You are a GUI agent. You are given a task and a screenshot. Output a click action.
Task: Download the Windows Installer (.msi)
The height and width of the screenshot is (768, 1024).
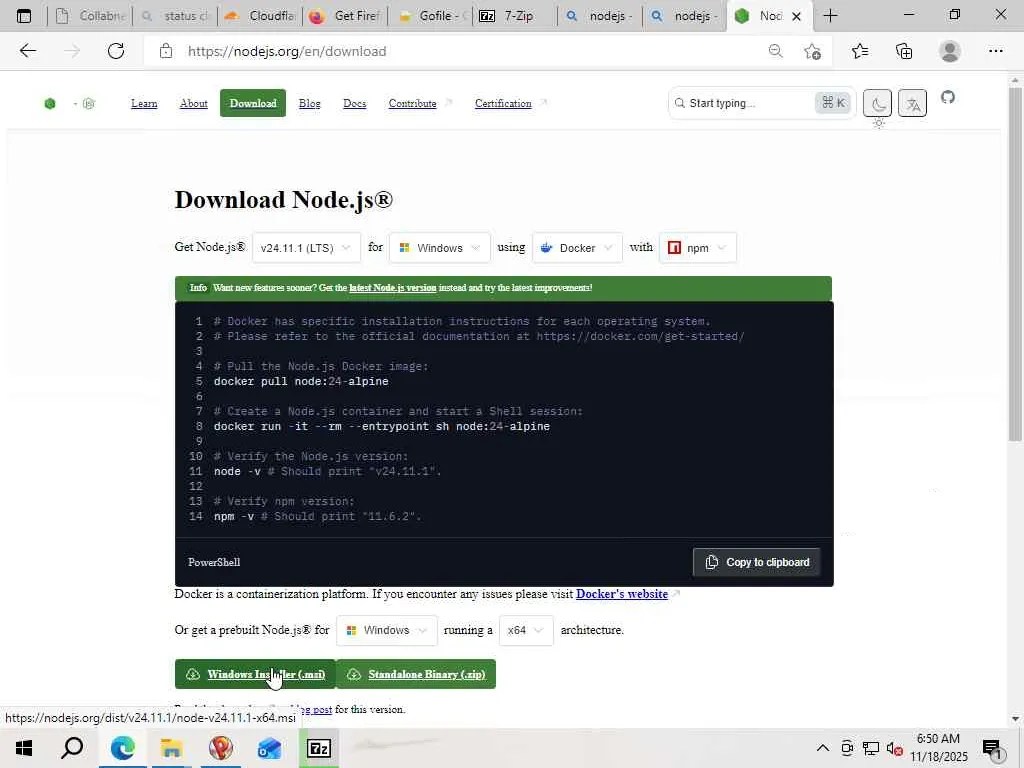pyautogui.click(x=255, y=674)
